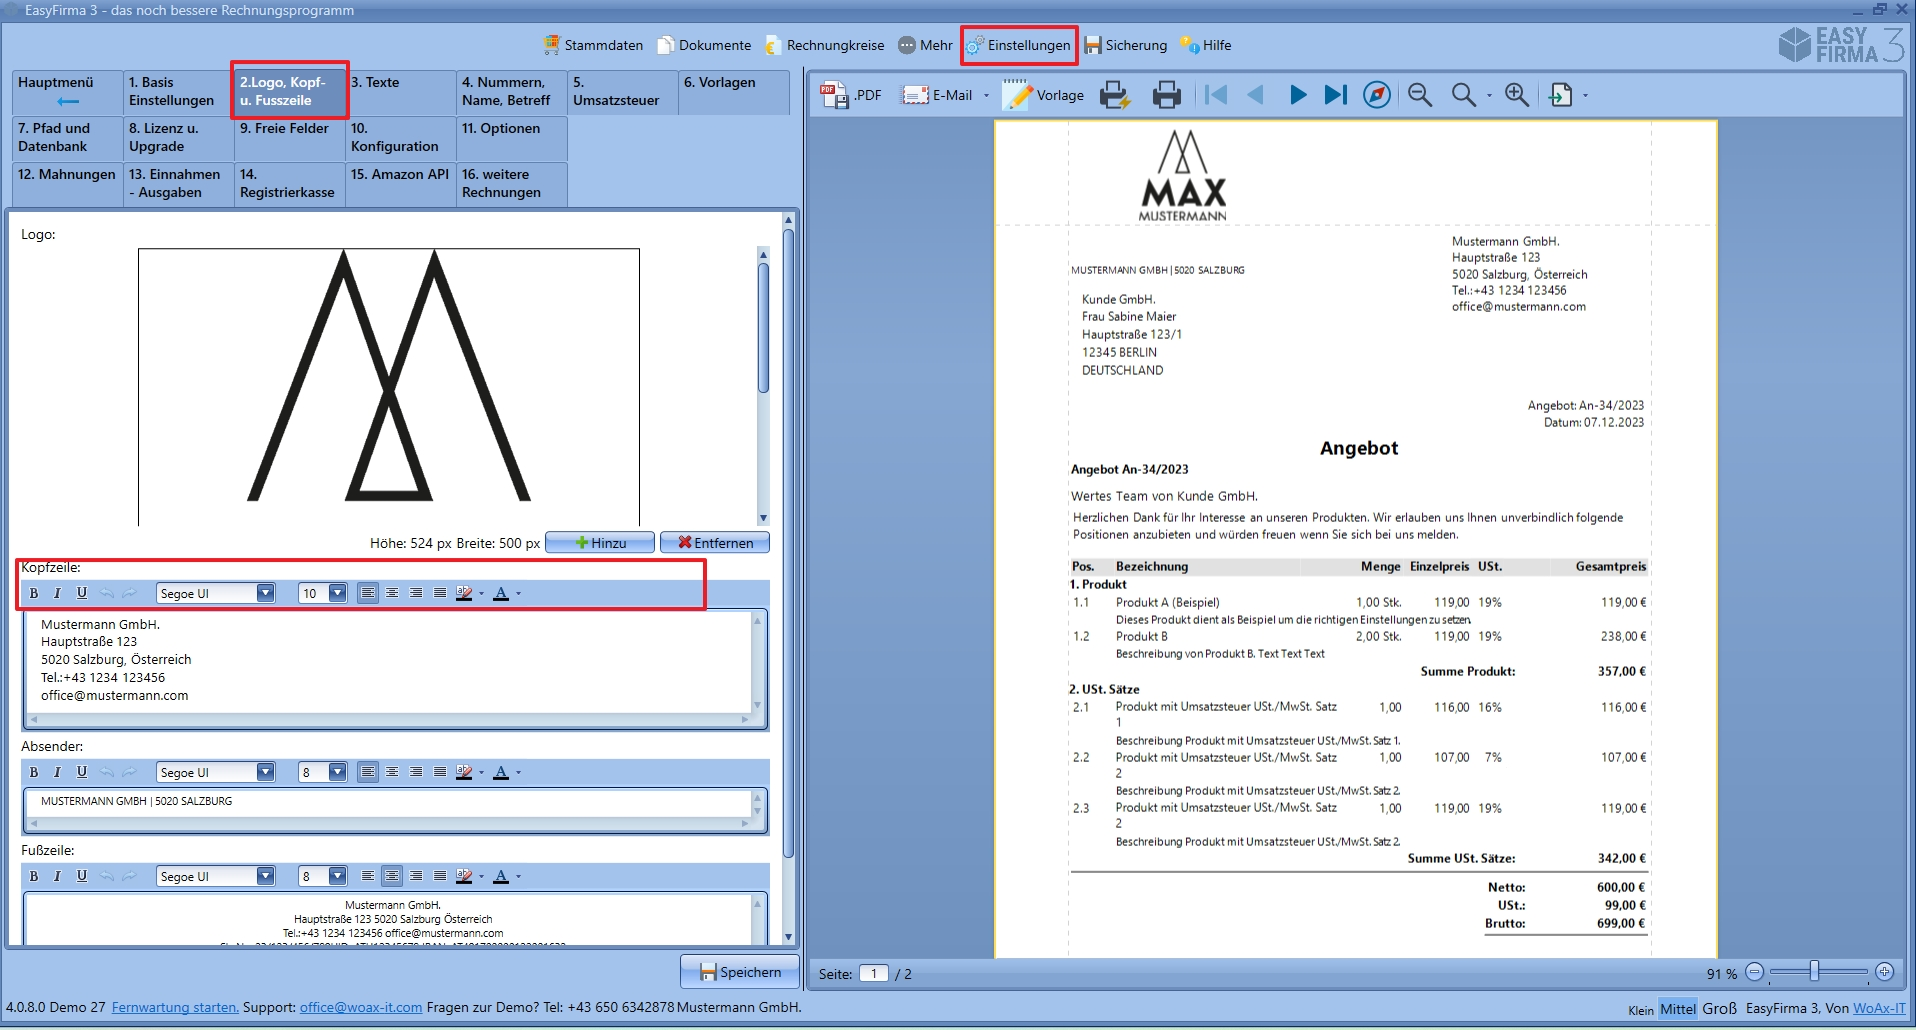Screen dimensions: 1916x1030
Task: Pick highlight color in Kopfzeile toolbar
Action: [x=464, y=593]
